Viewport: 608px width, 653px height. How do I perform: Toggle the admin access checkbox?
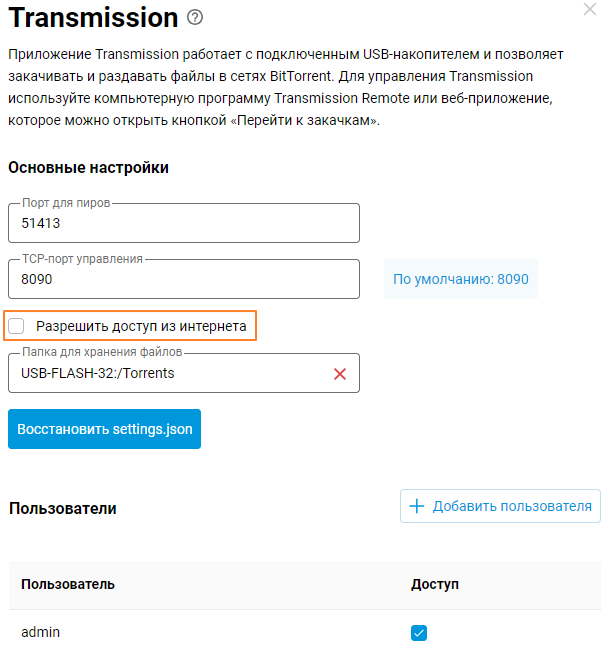(419, 632)
